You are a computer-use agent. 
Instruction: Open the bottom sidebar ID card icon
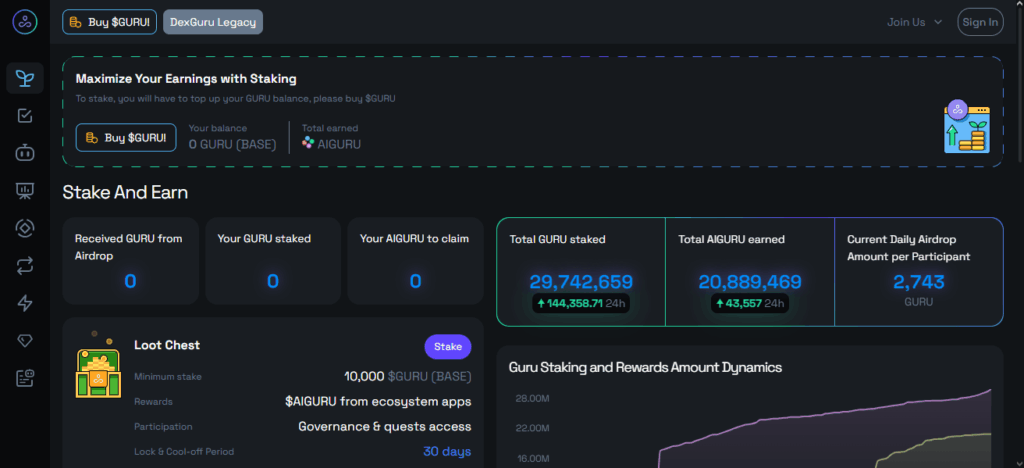25,378
